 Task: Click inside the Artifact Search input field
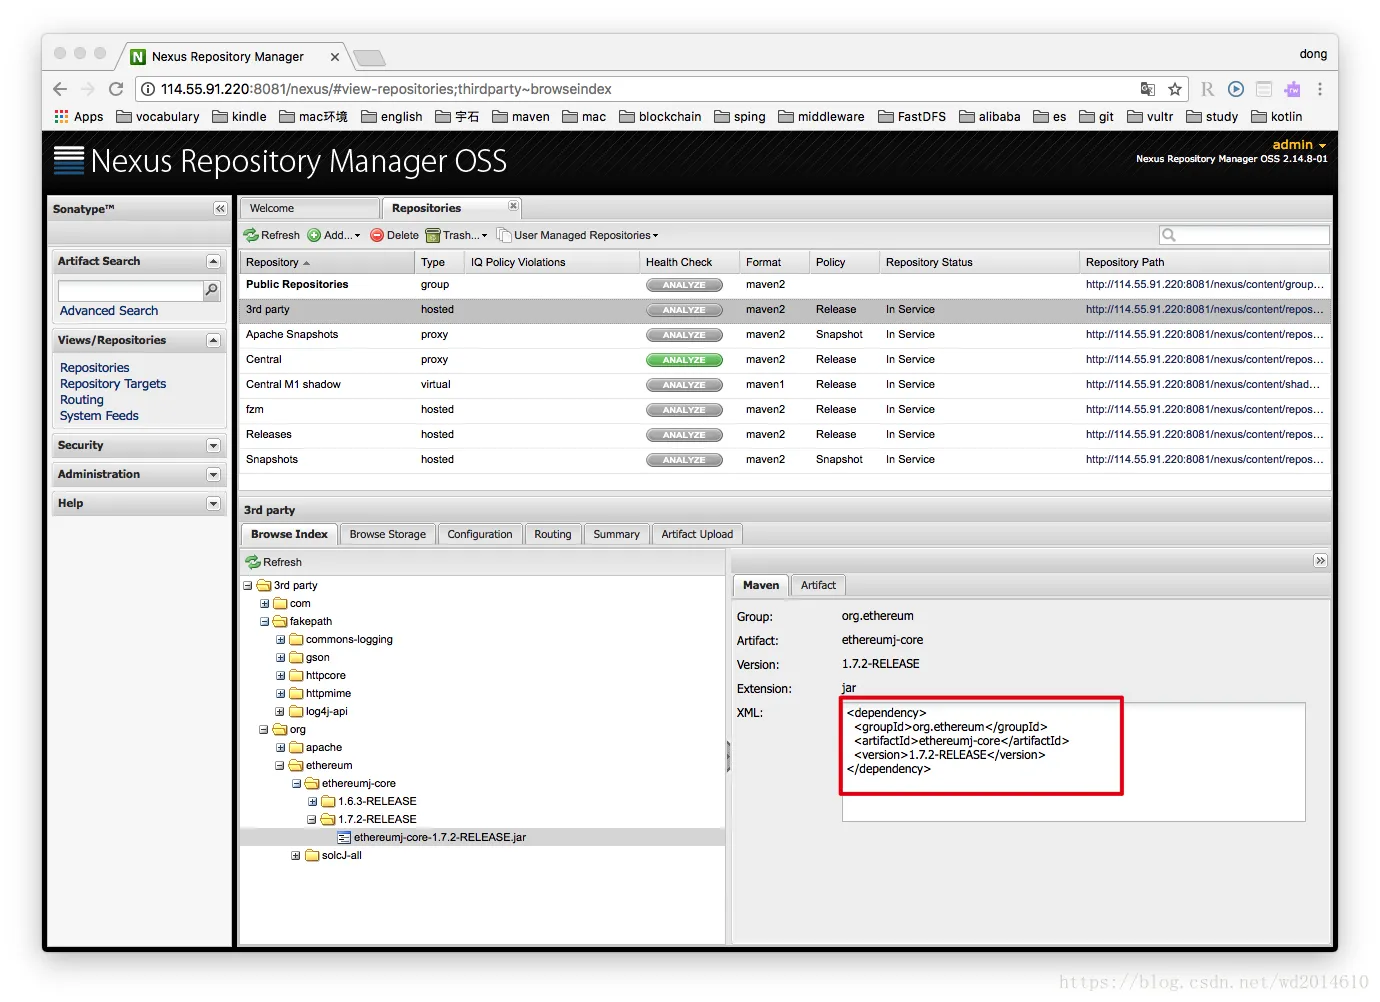coord(131,291)
